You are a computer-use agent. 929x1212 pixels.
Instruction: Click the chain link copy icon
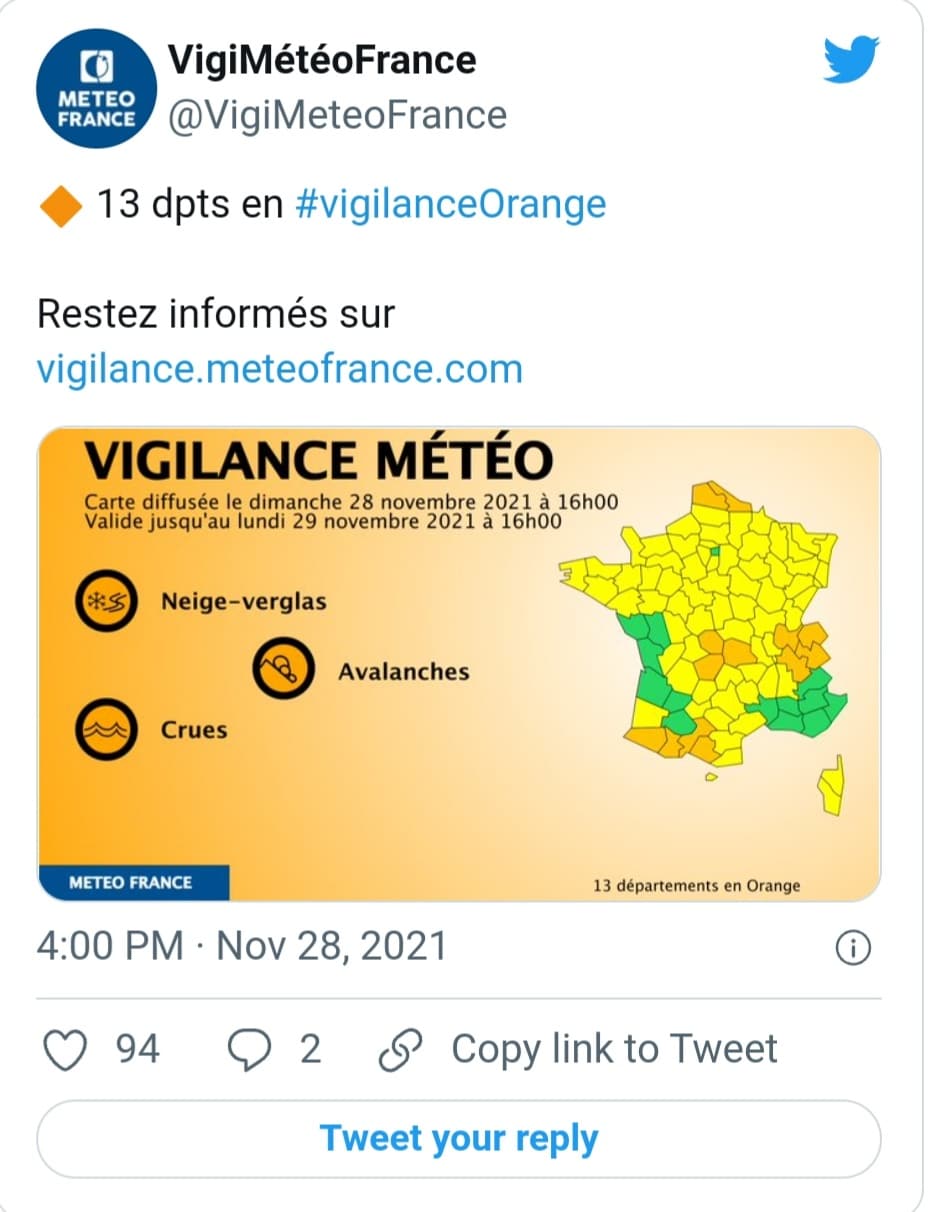(401, 1050)
